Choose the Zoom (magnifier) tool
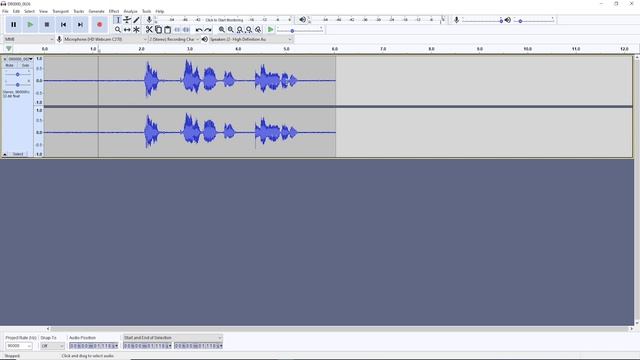Image resolution: width=640 pixels, height=360 pixels. [118, 30]
